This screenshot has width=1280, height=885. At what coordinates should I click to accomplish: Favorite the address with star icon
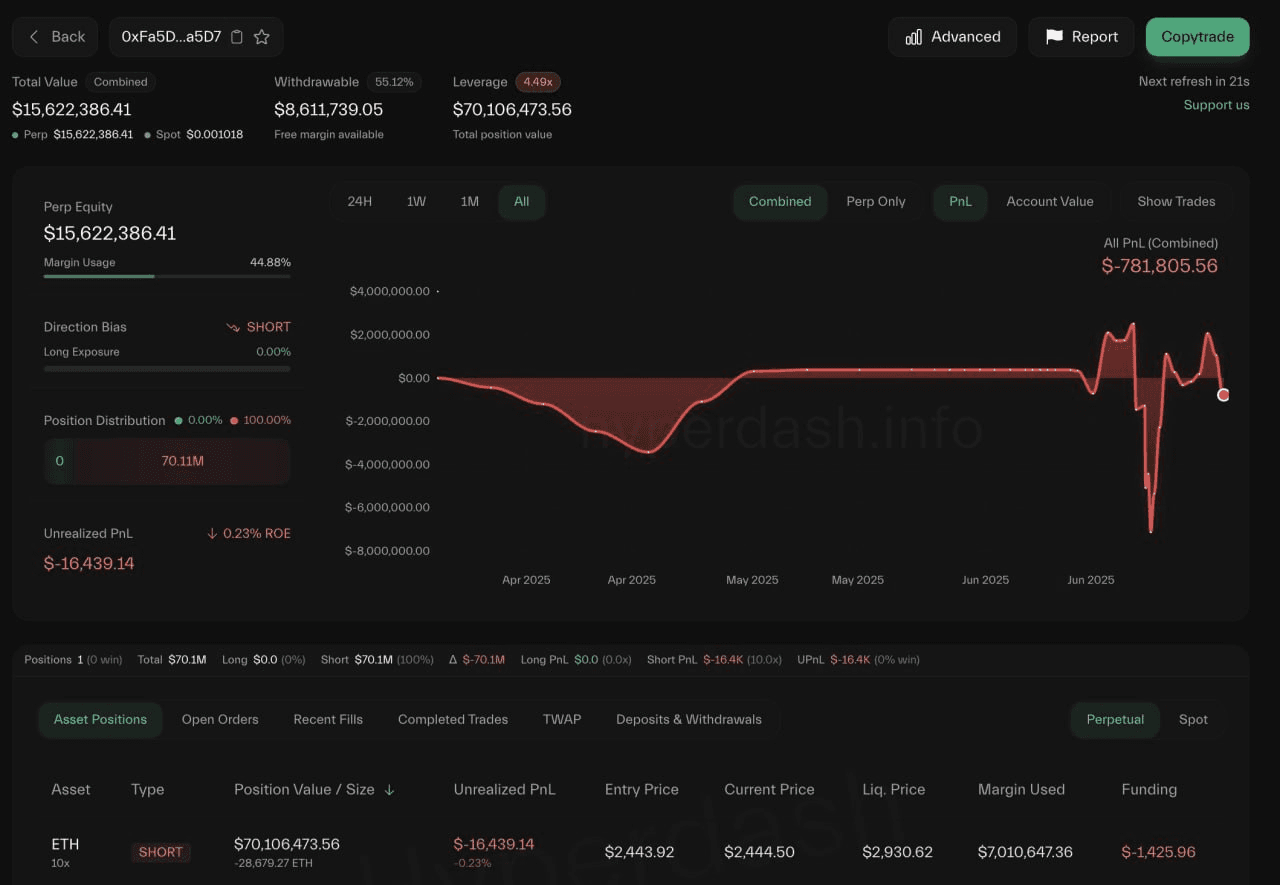point(262,37)
